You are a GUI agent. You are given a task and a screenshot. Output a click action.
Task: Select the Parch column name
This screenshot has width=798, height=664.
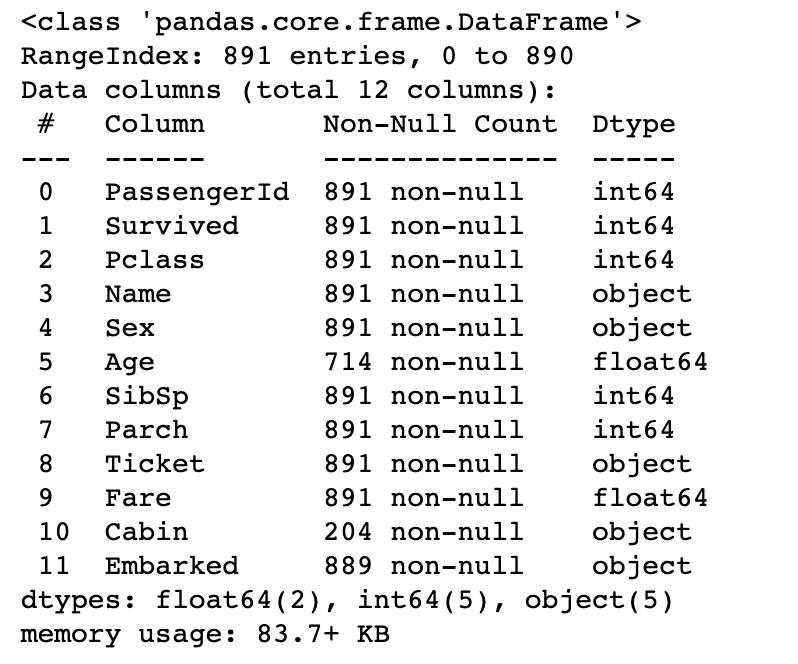(146, 430)
